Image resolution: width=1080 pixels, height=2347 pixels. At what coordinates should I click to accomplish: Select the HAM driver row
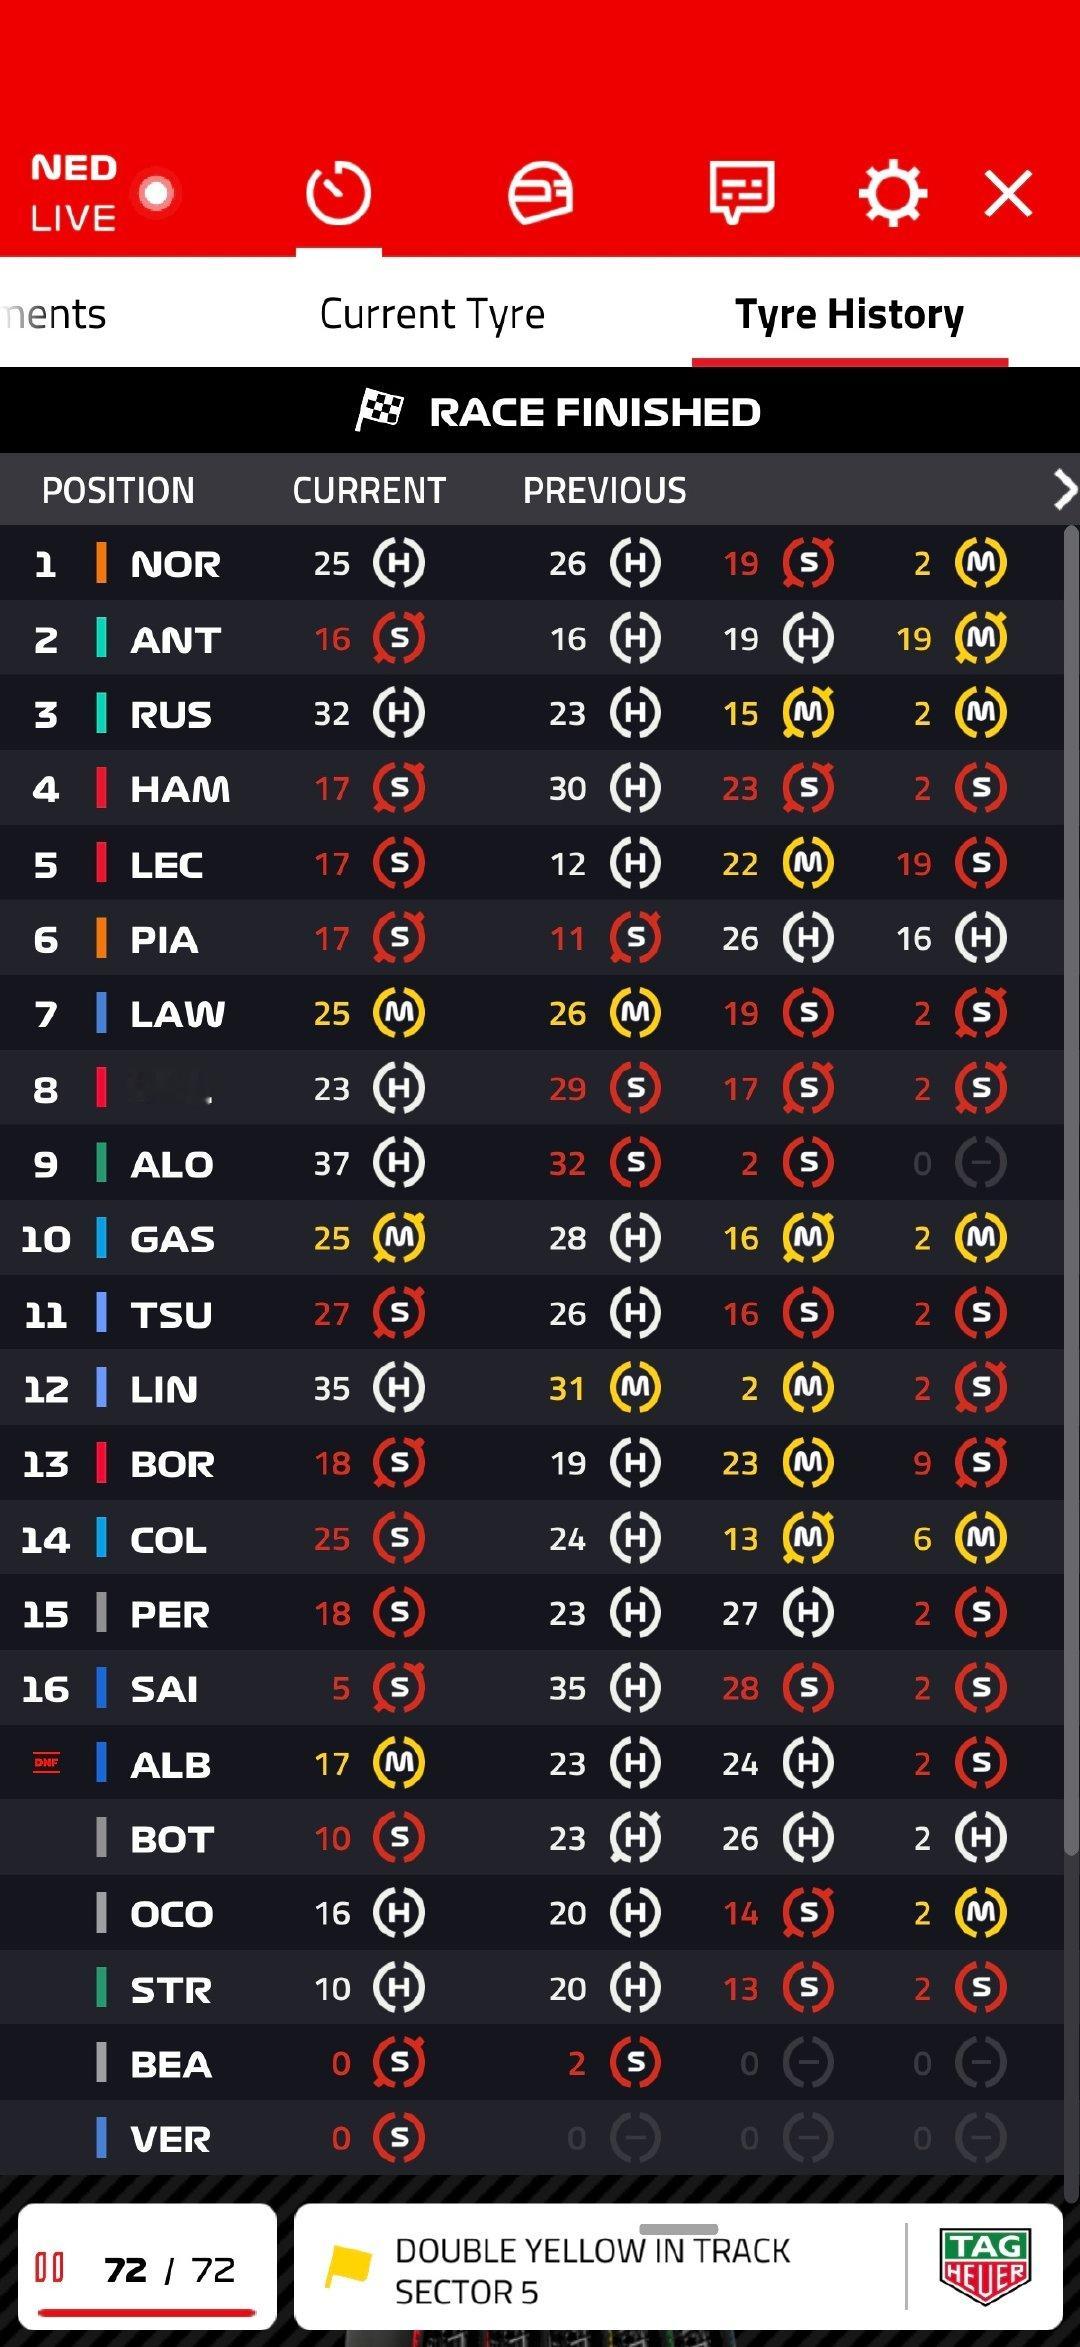pos(531,788)
